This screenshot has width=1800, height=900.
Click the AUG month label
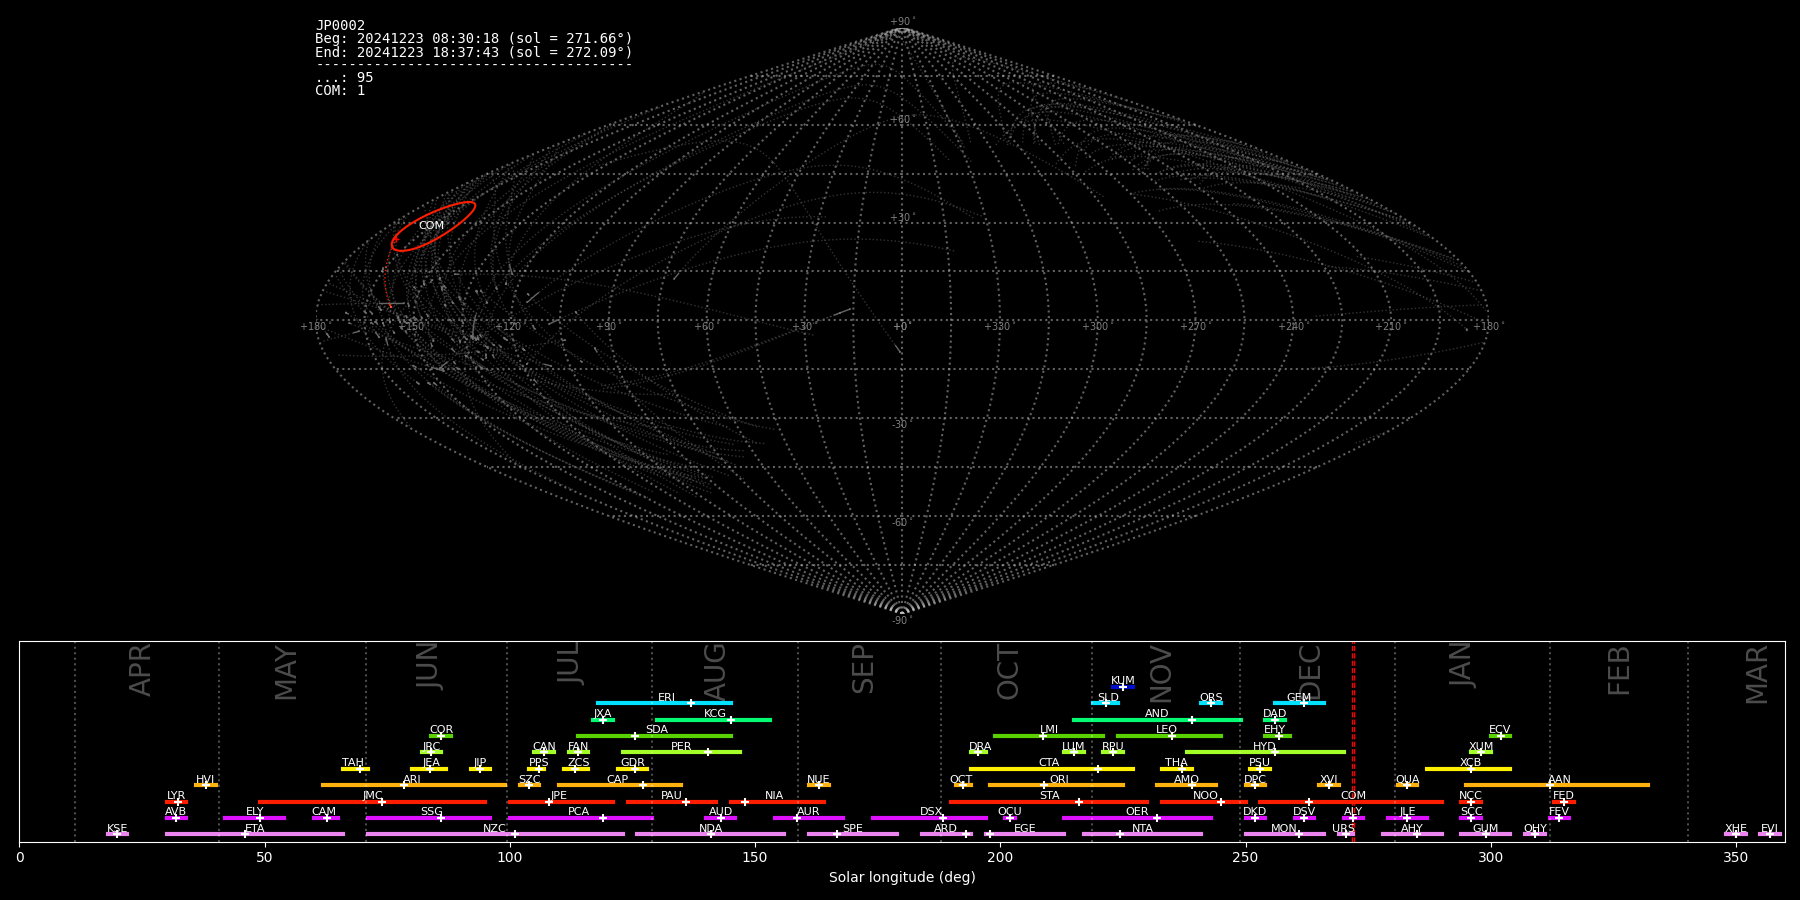(715, 672)
